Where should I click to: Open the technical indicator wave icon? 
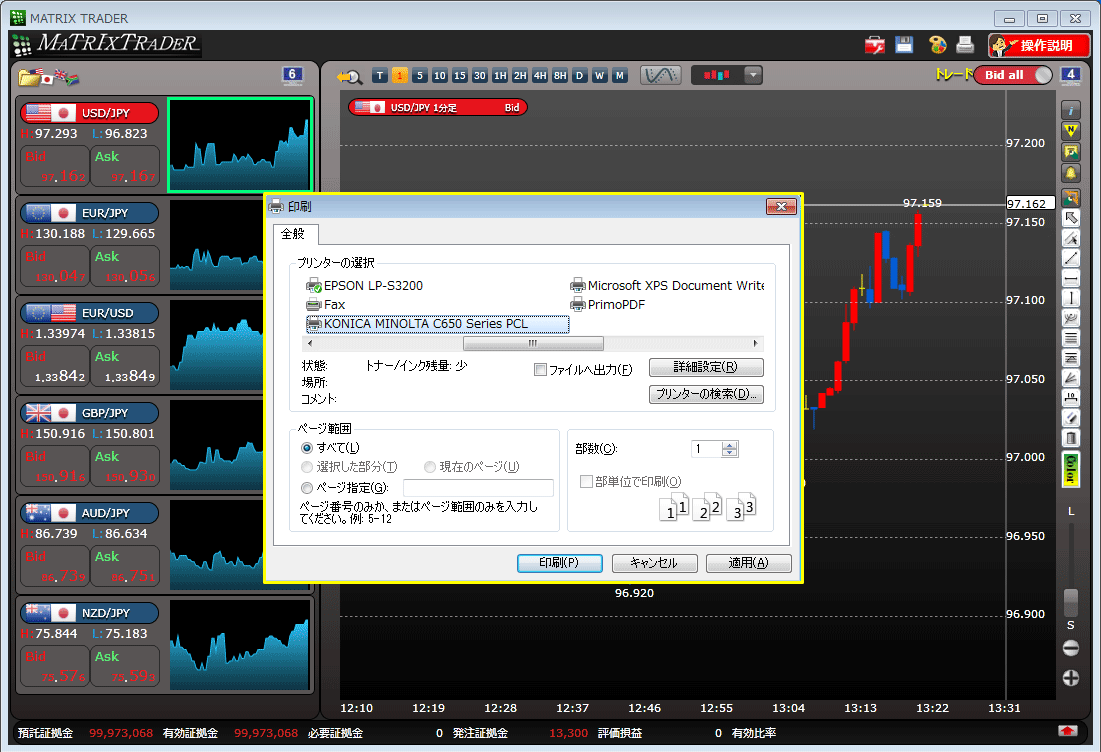click(660, 75)
